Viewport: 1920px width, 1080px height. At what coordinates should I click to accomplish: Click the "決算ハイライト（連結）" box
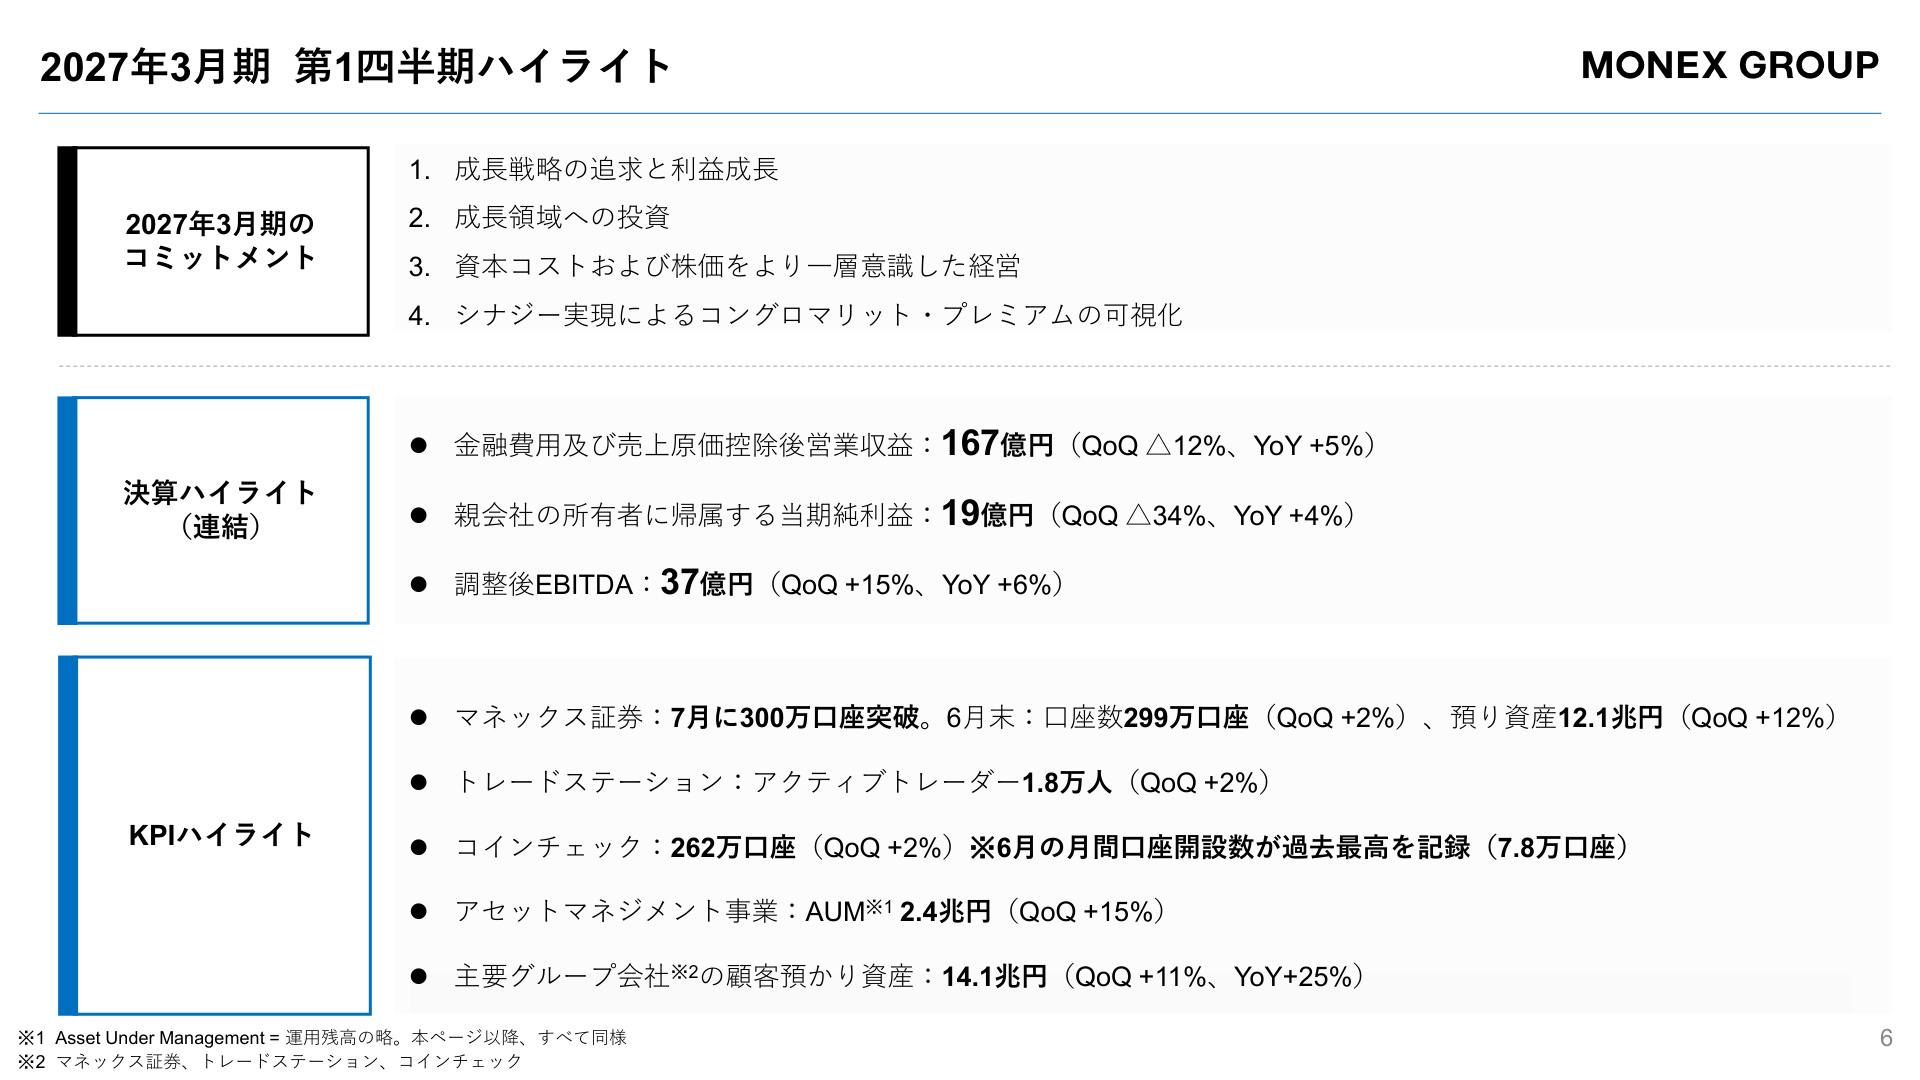click(214, 510)
